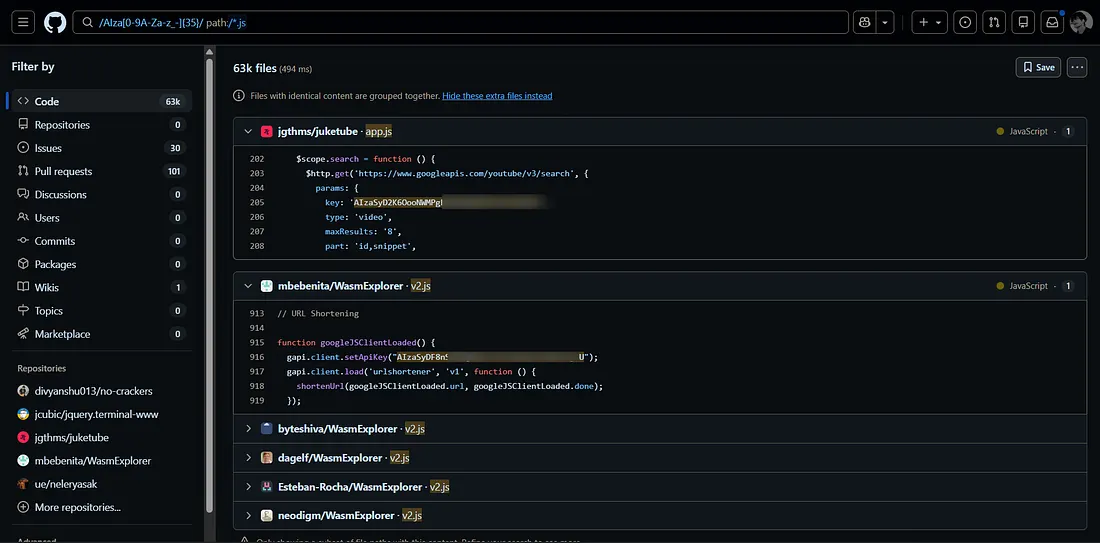1100x543 pixels.
Task: Filter by divyanshu013/no-crackers repository
Action: (x=102, y=391)
